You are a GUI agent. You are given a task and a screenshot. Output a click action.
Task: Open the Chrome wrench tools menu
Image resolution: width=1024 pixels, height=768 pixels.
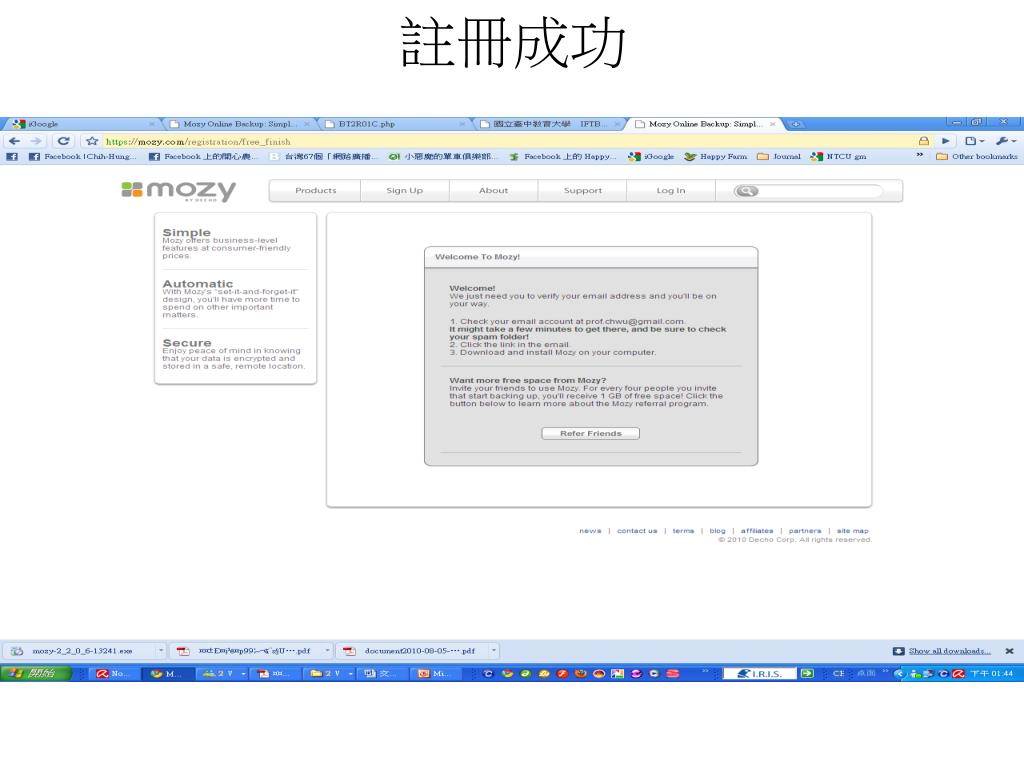1005,141
